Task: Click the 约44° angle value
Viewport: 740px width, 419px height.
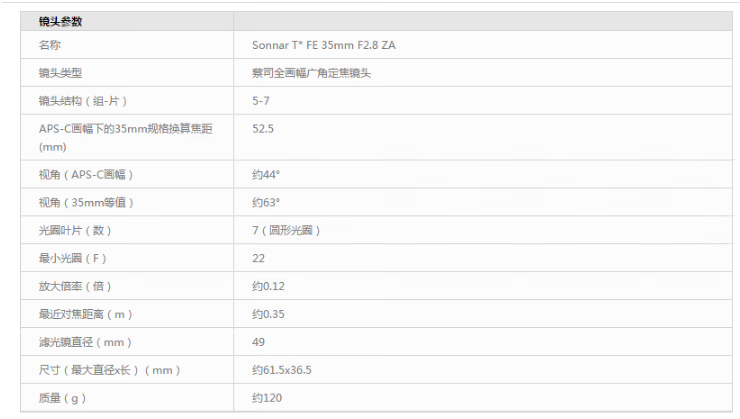Action: click(266, 174)
